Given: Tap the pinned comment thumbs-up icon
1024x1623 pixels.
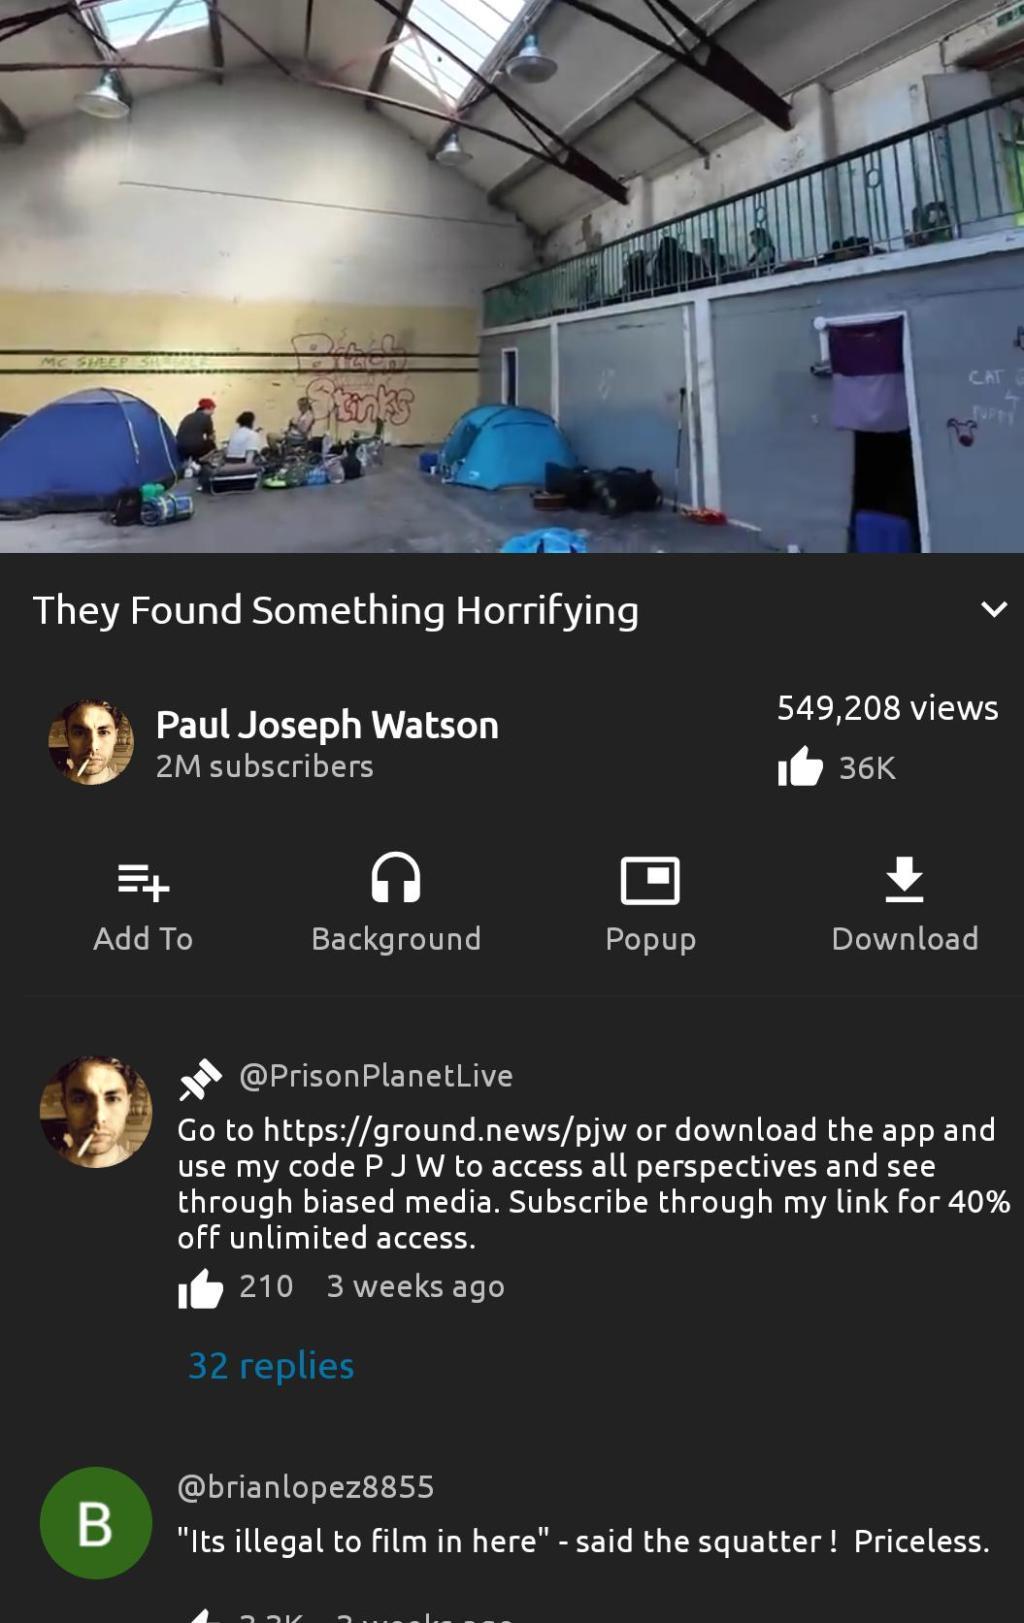Looking at the screenshot, I should (200, 1288).
